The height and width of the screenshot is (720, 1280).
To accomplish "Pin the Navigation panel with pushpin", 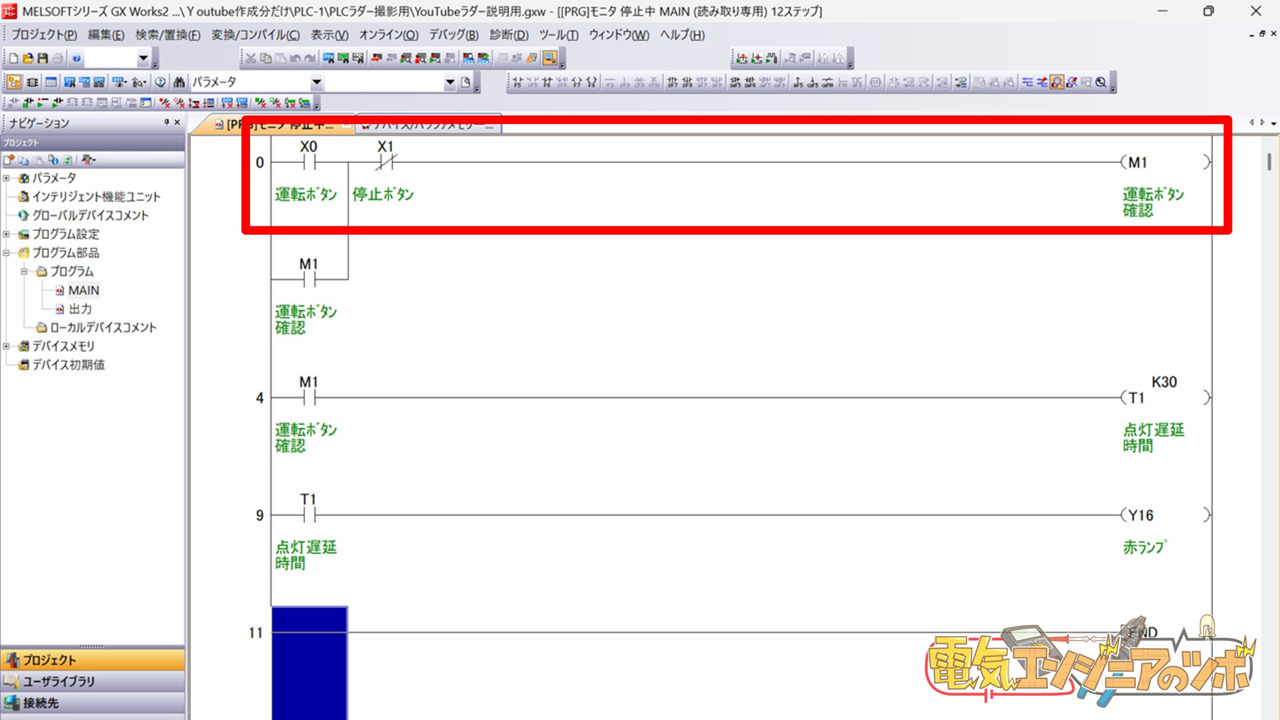I will tap(167, 123).
